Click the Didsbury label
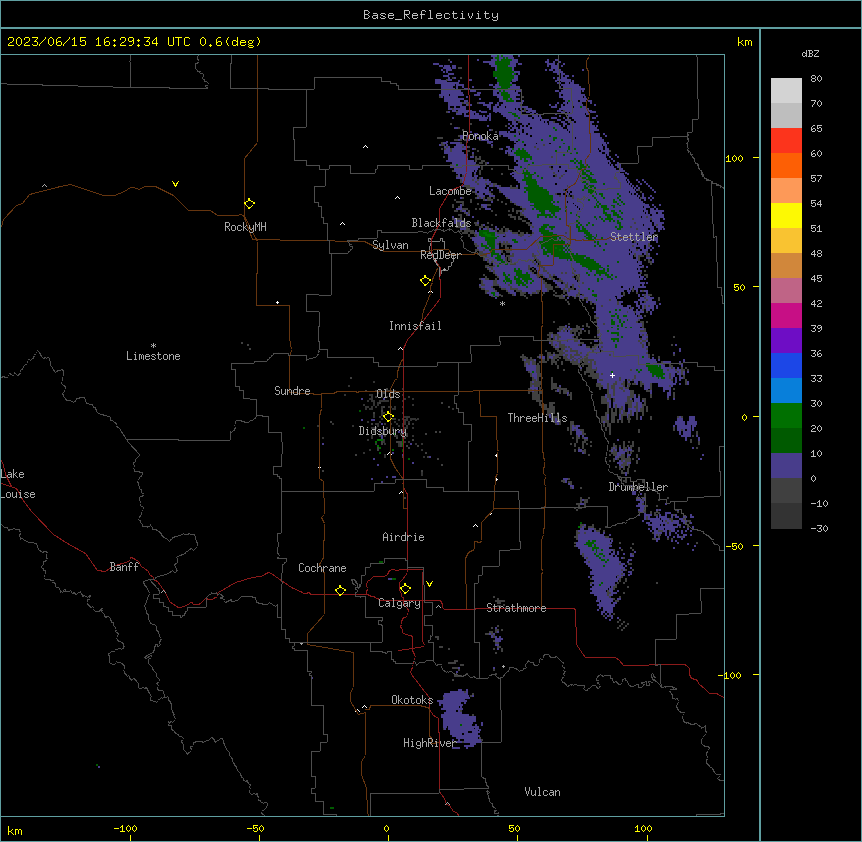The height and width of the screenshot is (842, 862). click(x=383, y=431)
